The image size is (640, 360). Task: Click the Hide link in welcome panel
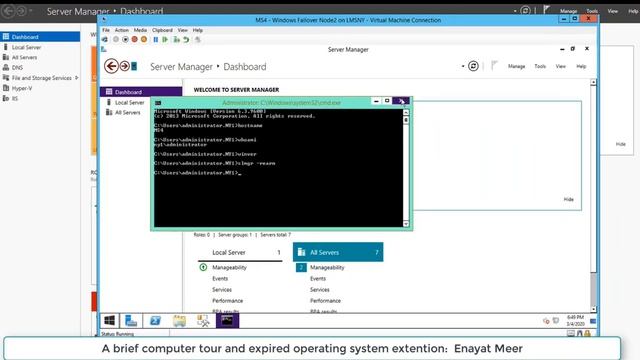(569, 199)
